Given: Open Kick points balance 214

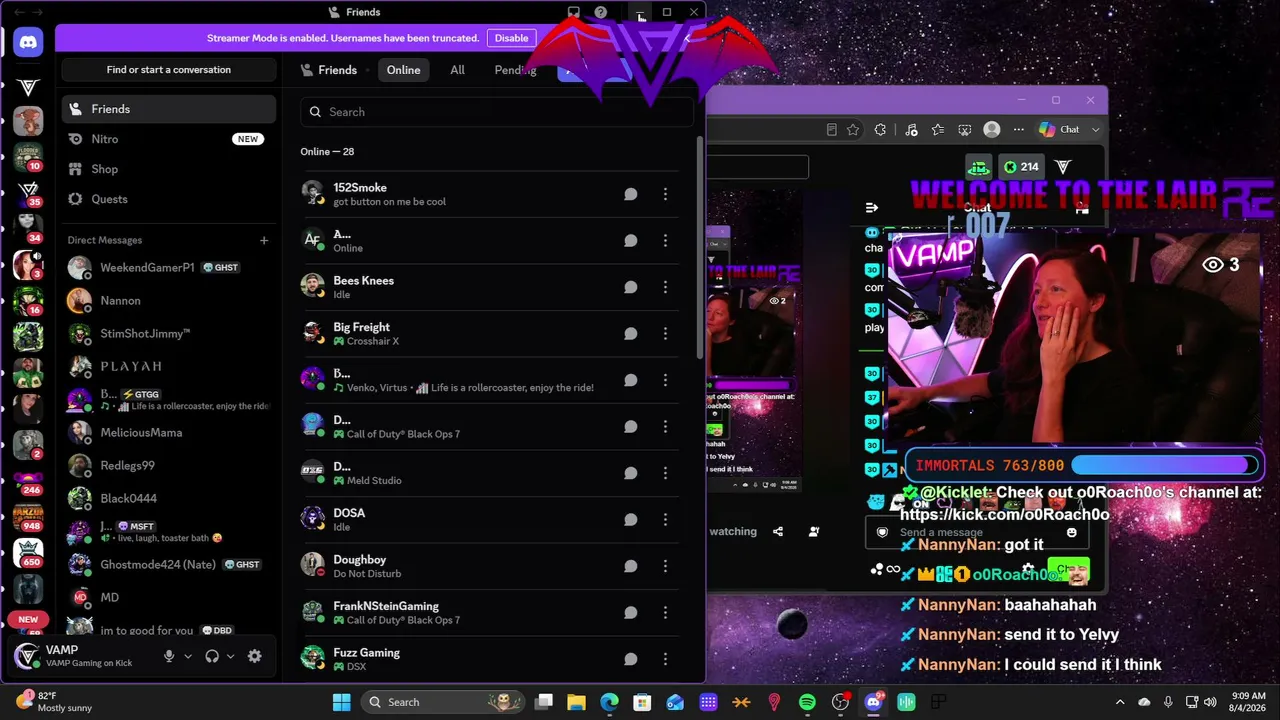Looking at the screenshot, I should (1021, 167).
